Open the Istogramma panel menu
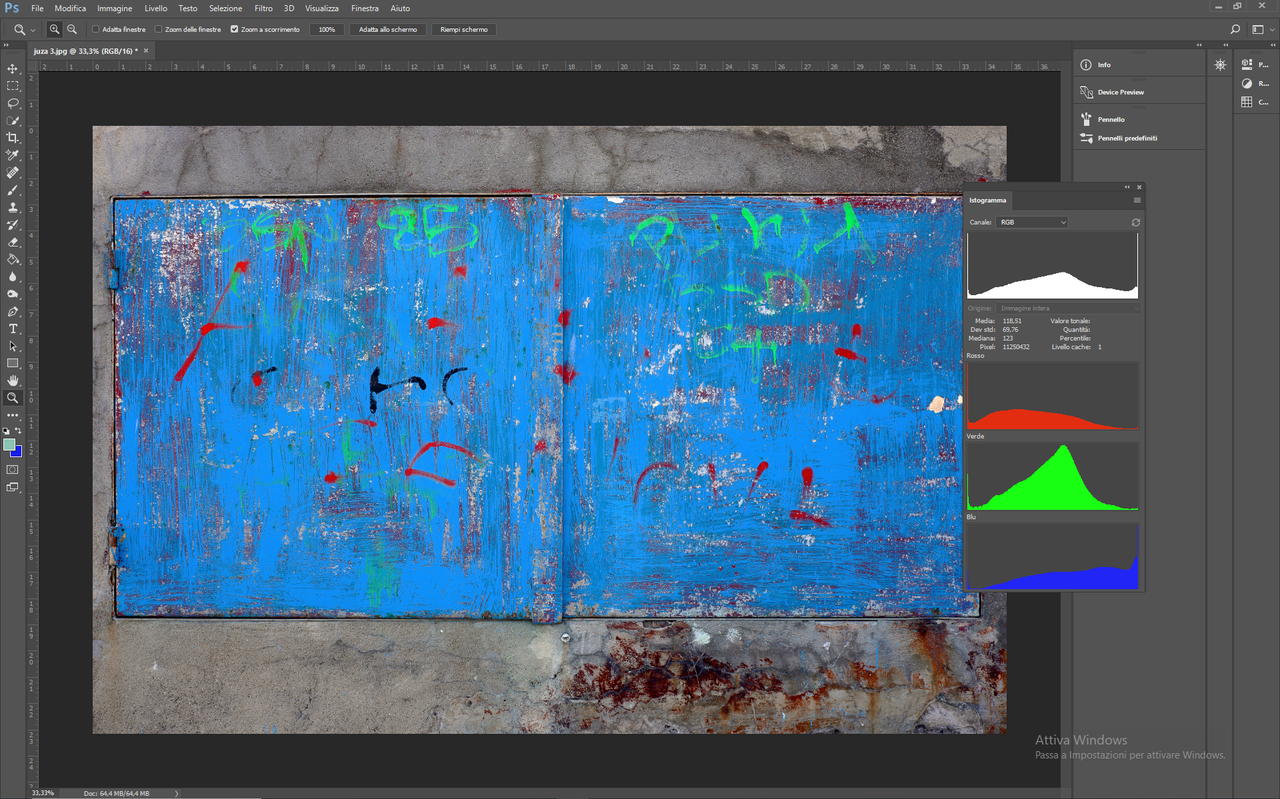Viewport: 1280px width, 799px height. point(1136,200)
